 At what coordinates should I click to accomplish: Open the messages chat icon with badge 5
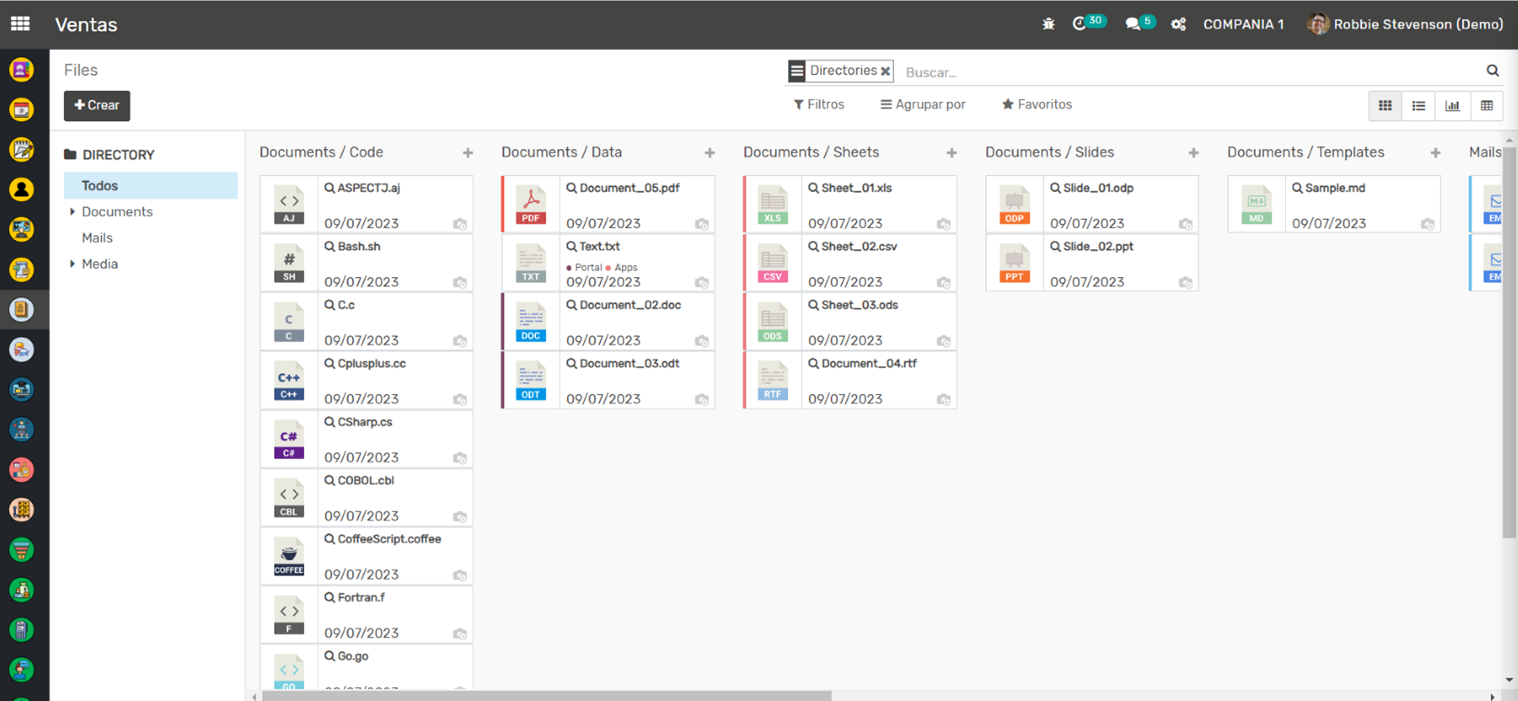click(x=1133, y=24)
